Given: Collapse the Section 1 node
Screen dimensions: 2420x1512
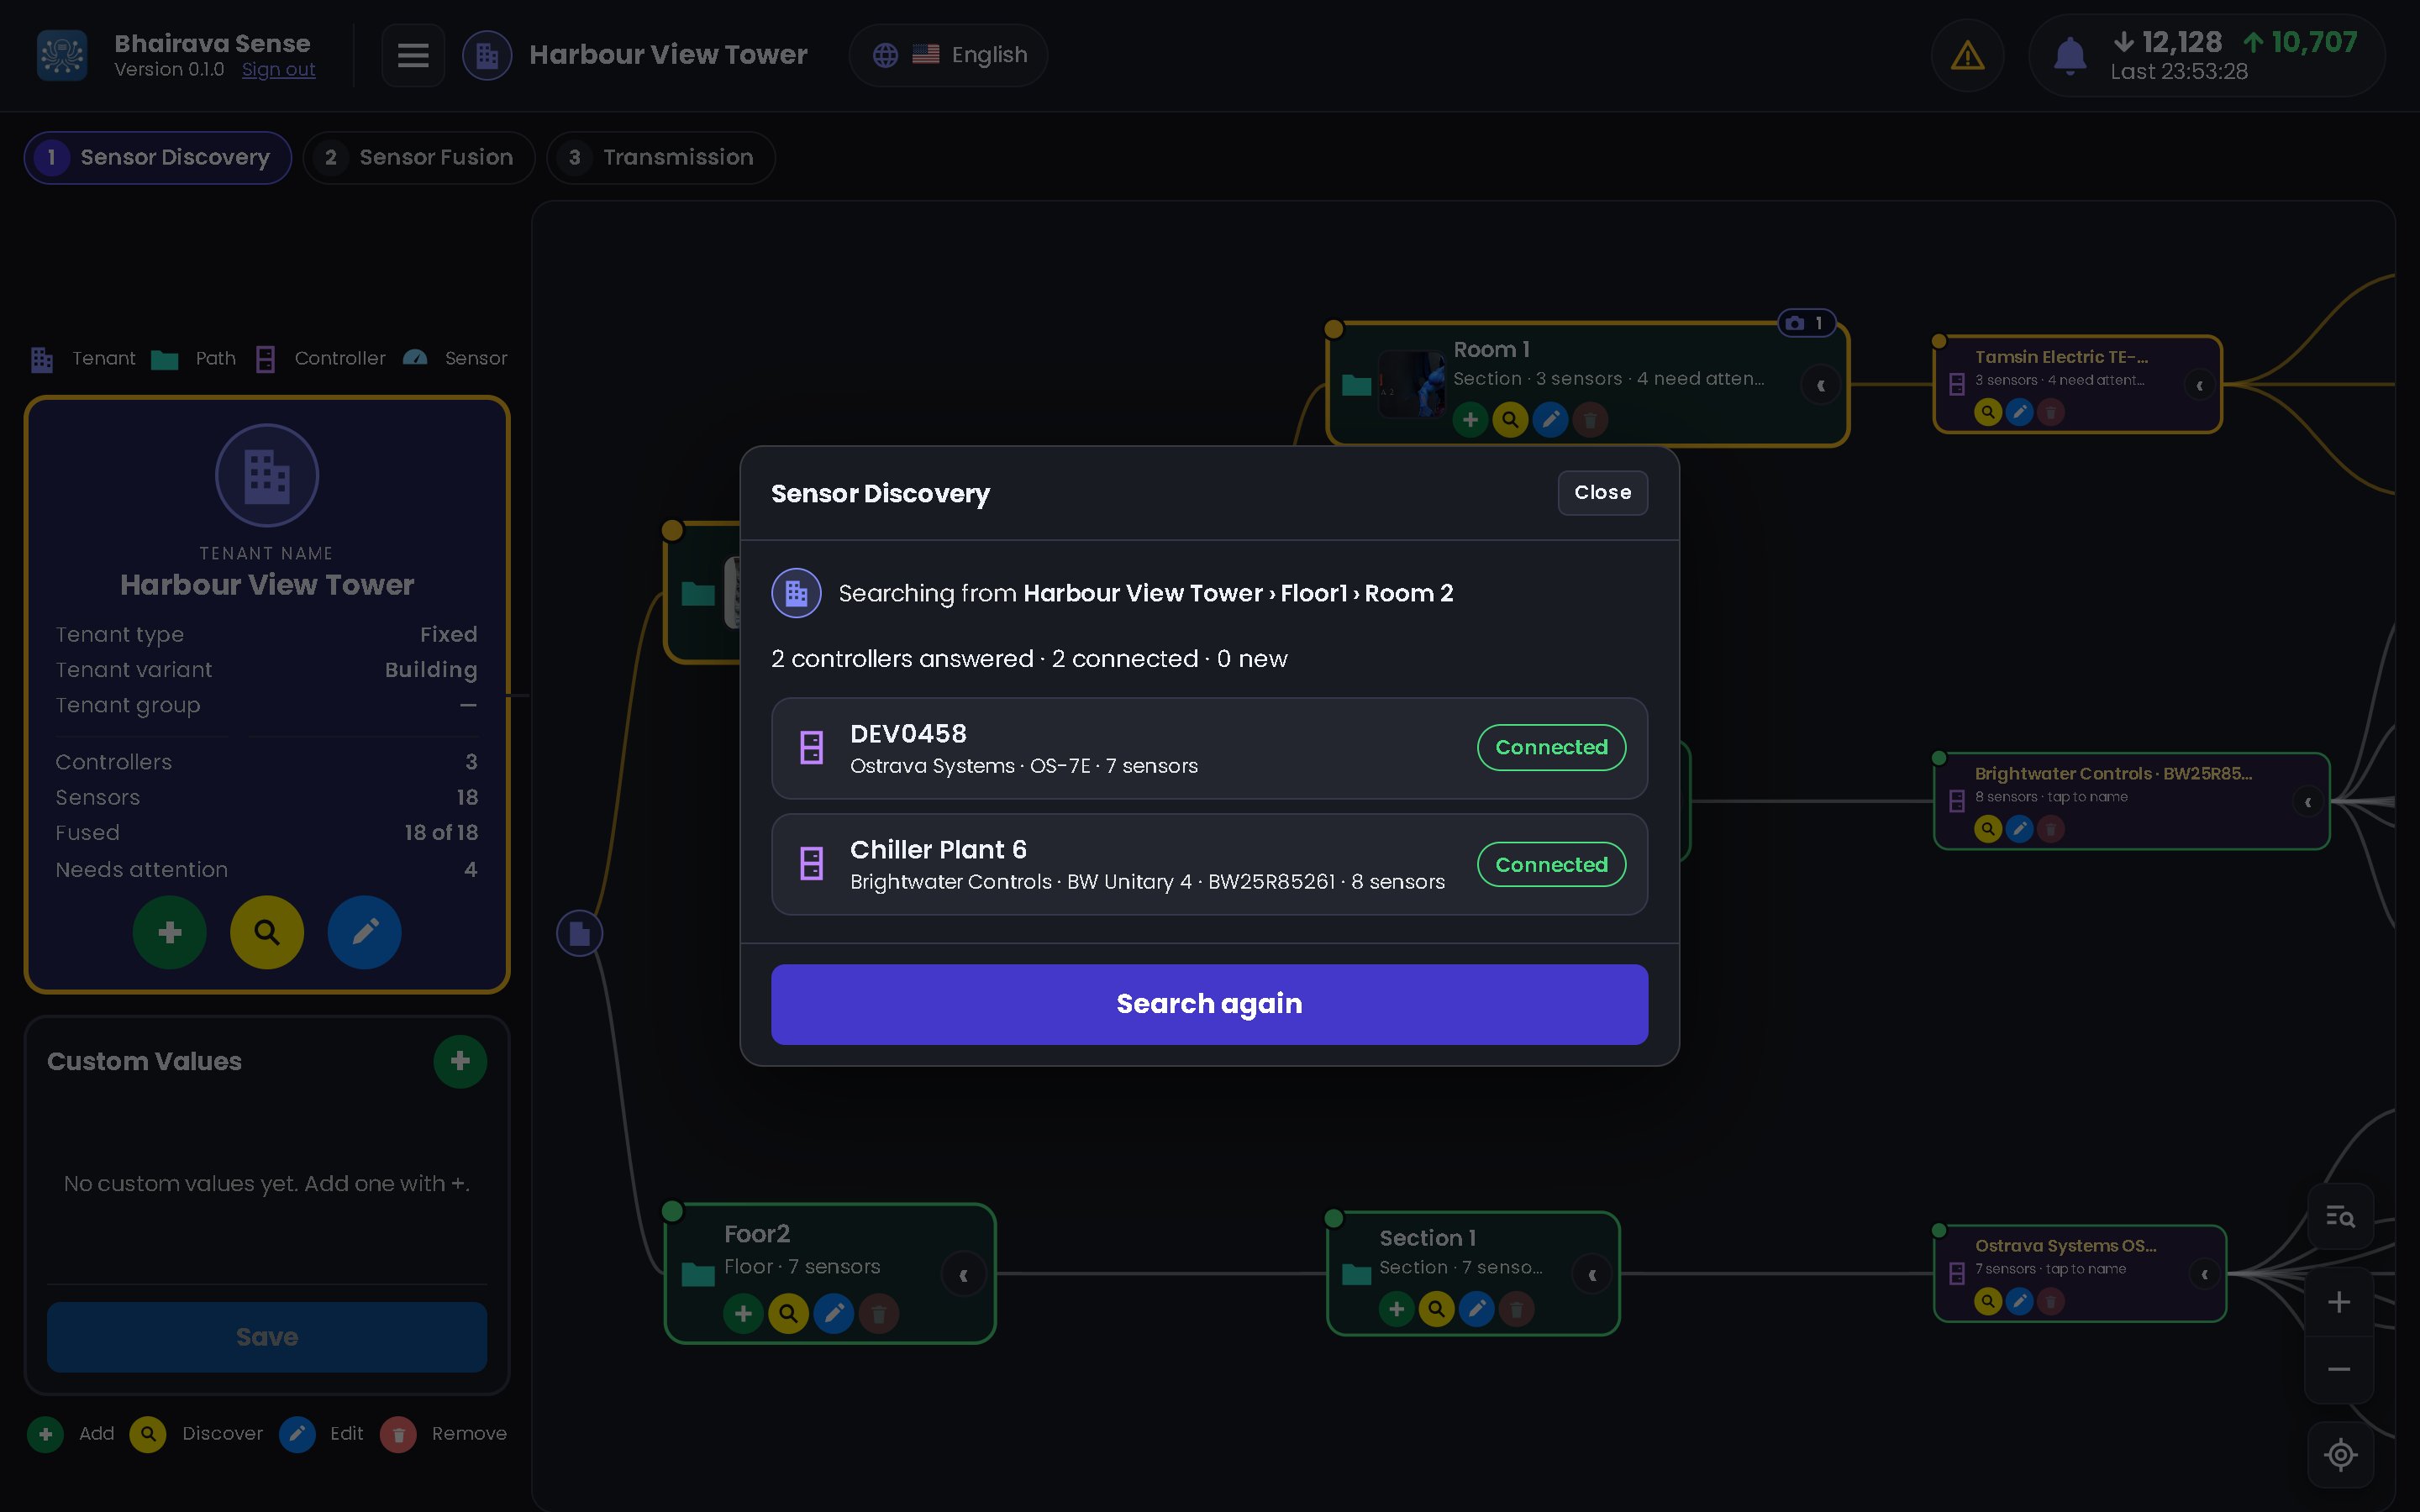Looking at the screenshot, I should [x=1592, y=1274].
